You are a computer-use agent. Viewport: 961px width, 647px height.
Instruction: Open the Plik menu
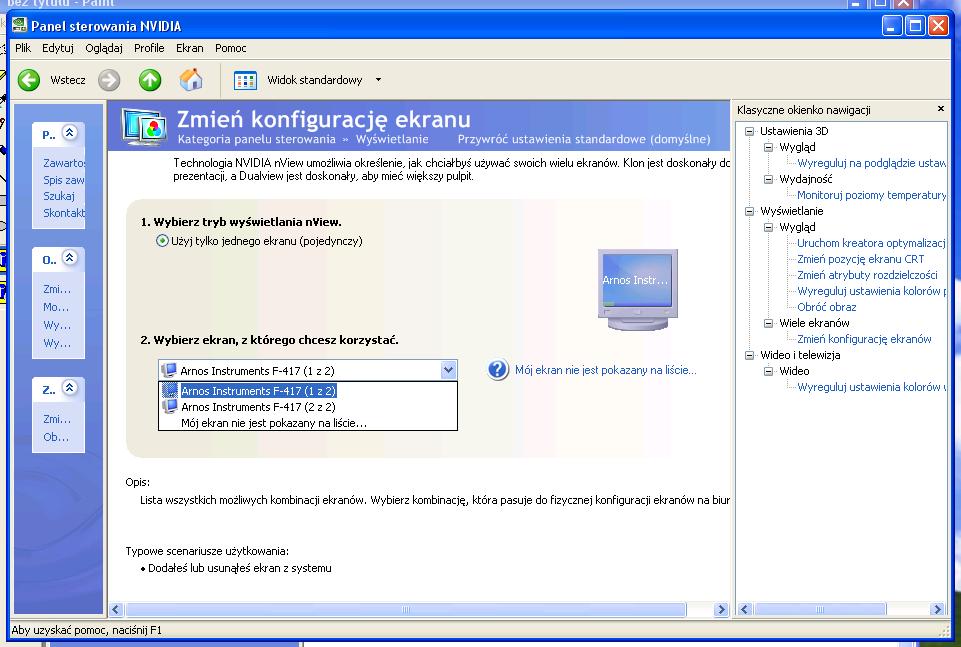tap(23, 48)
